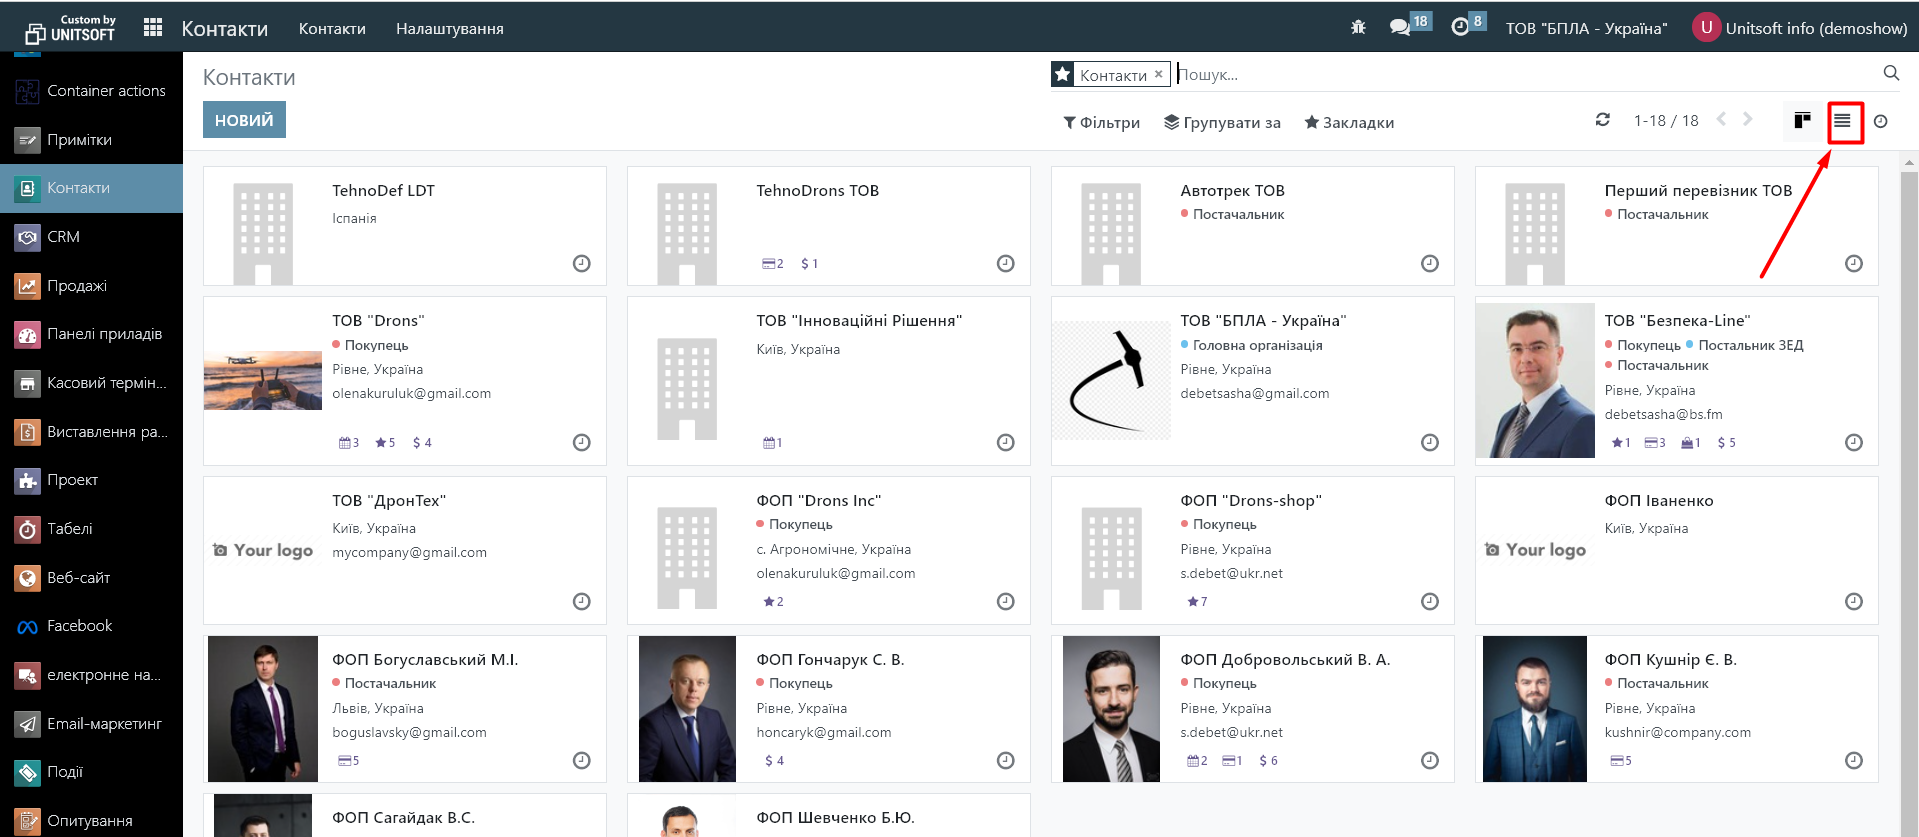The height and width of the screenshot is (837, 1919).
Task: Refresh the contacts list
Action: (1602, 120)
